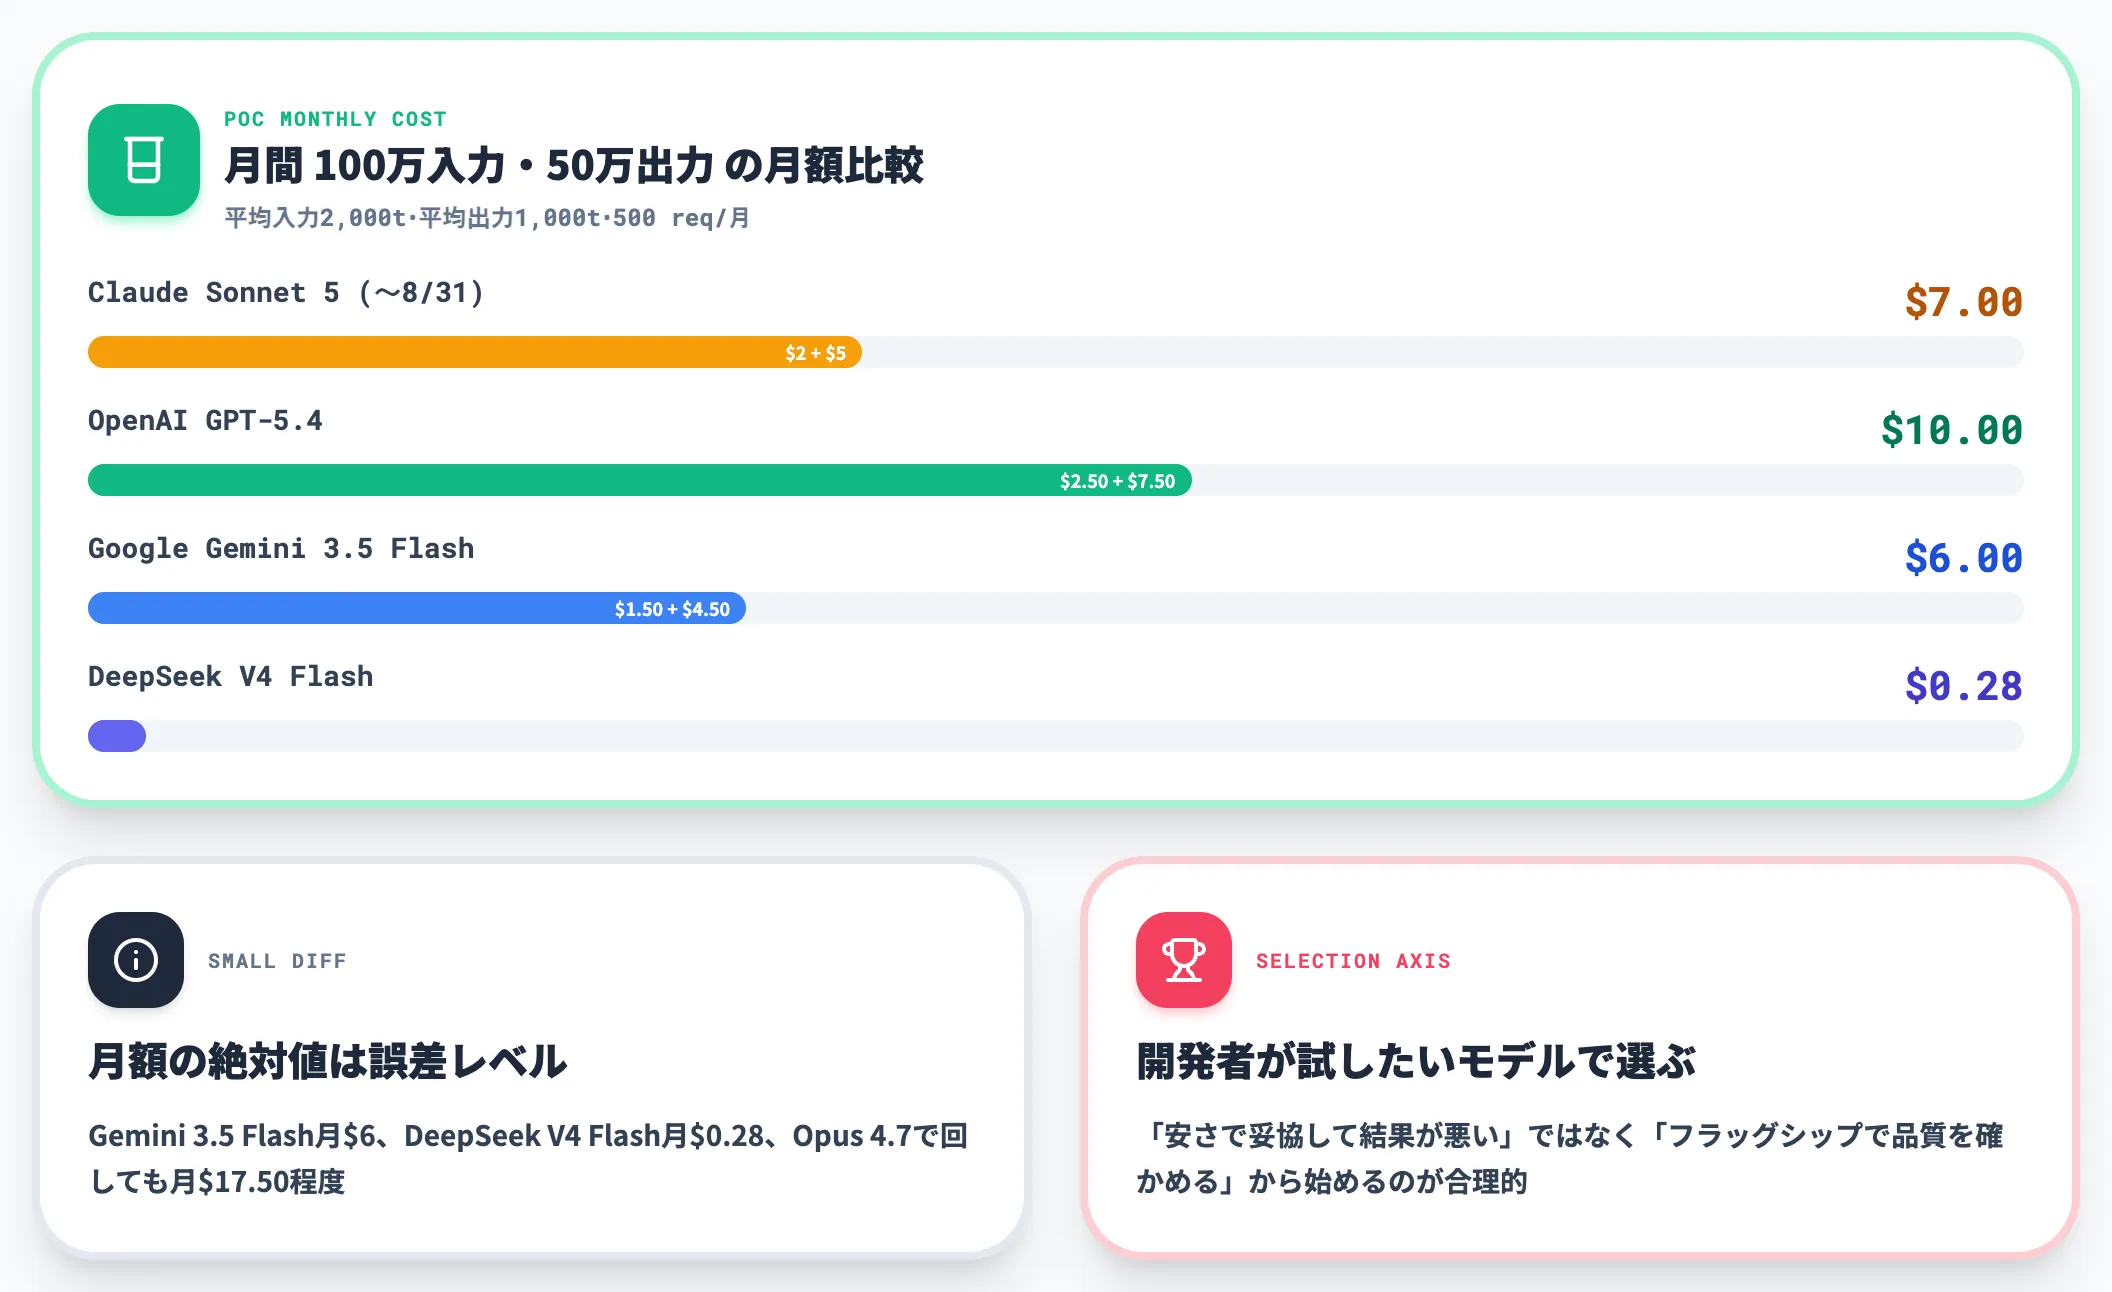Click the paragraph starting '「安さで妥協して結果が悪い」'
Image resolution: width=2112 pixels, height=1292 pixels.
pos(1570,1159)
